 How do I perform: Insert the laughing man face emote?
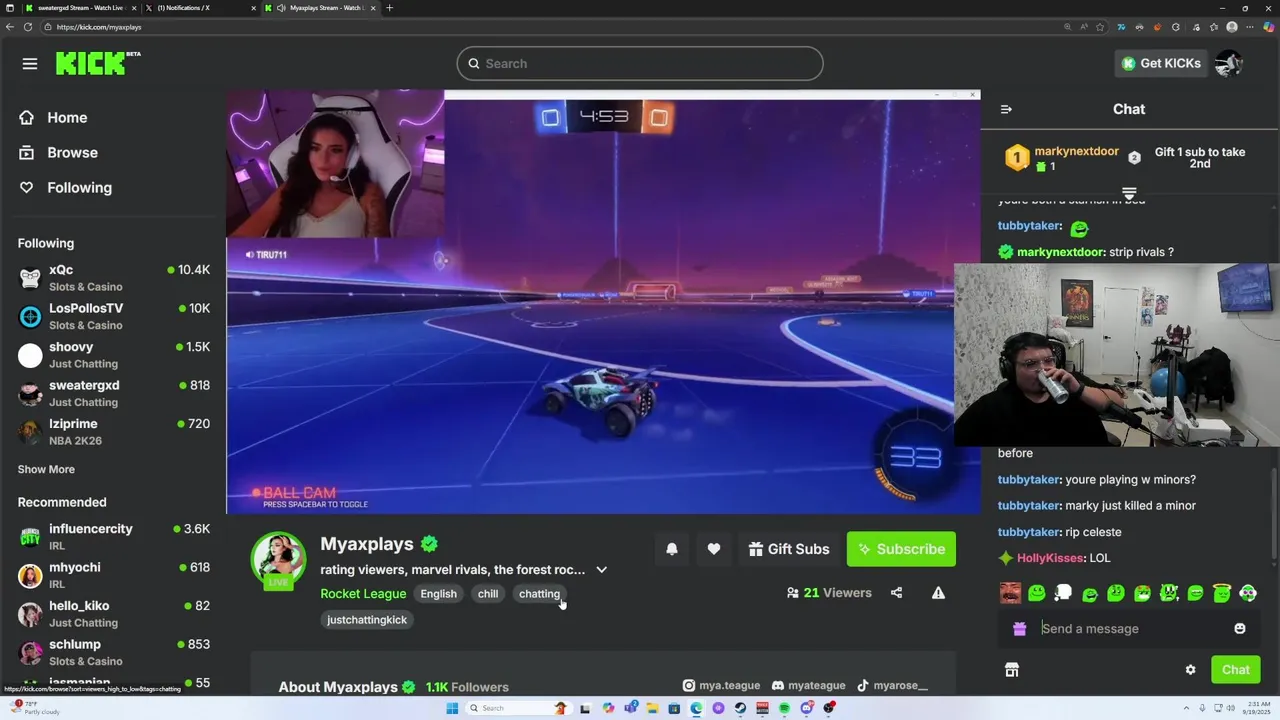[x=1011, y=593]
